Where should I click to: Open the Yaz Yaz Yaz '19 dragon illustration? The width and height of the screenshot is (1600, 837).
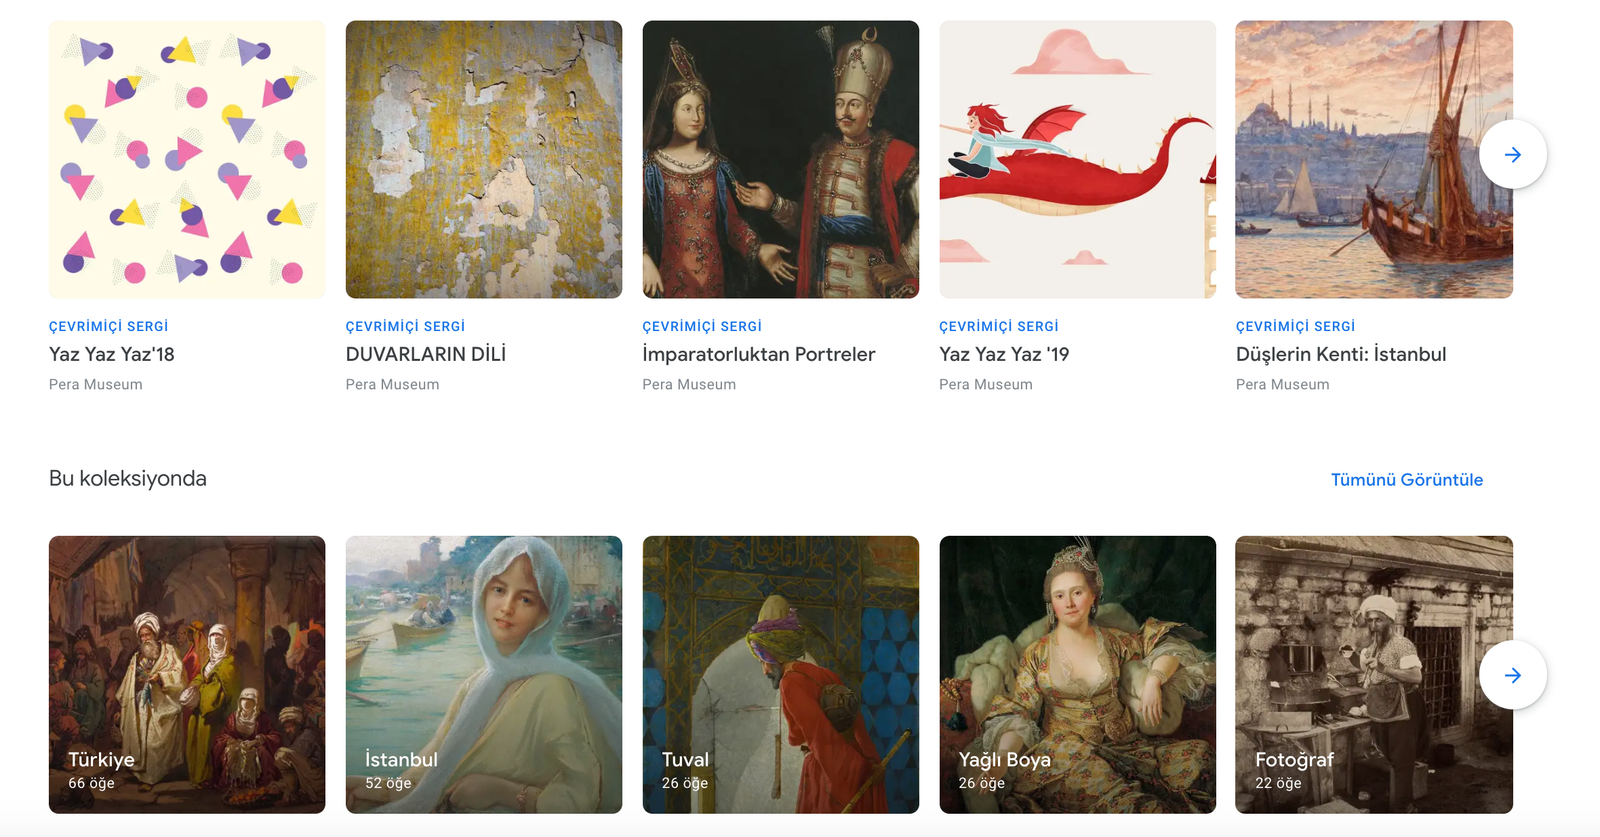tap(1077, 159)
